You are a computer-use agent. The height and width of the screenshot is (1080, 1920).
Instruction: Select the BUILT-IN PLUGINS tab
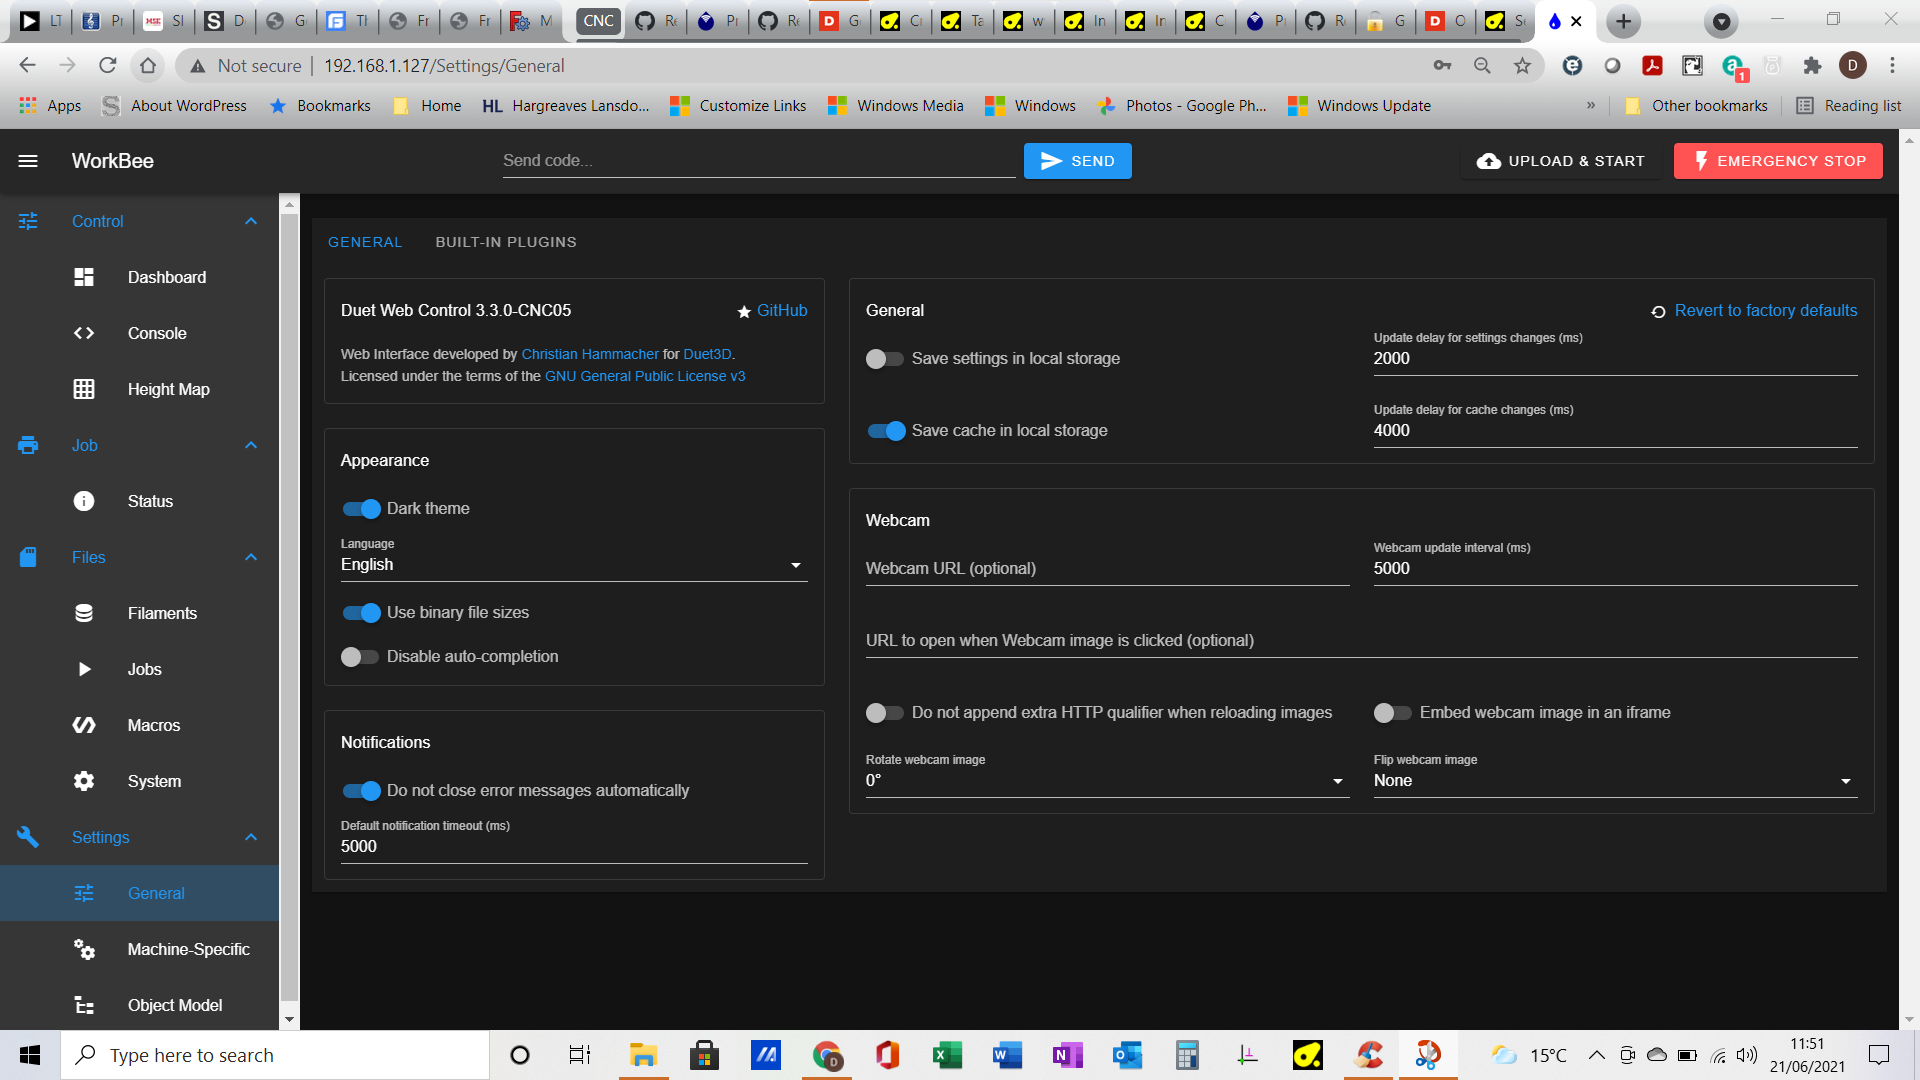(x=506, y=241)
